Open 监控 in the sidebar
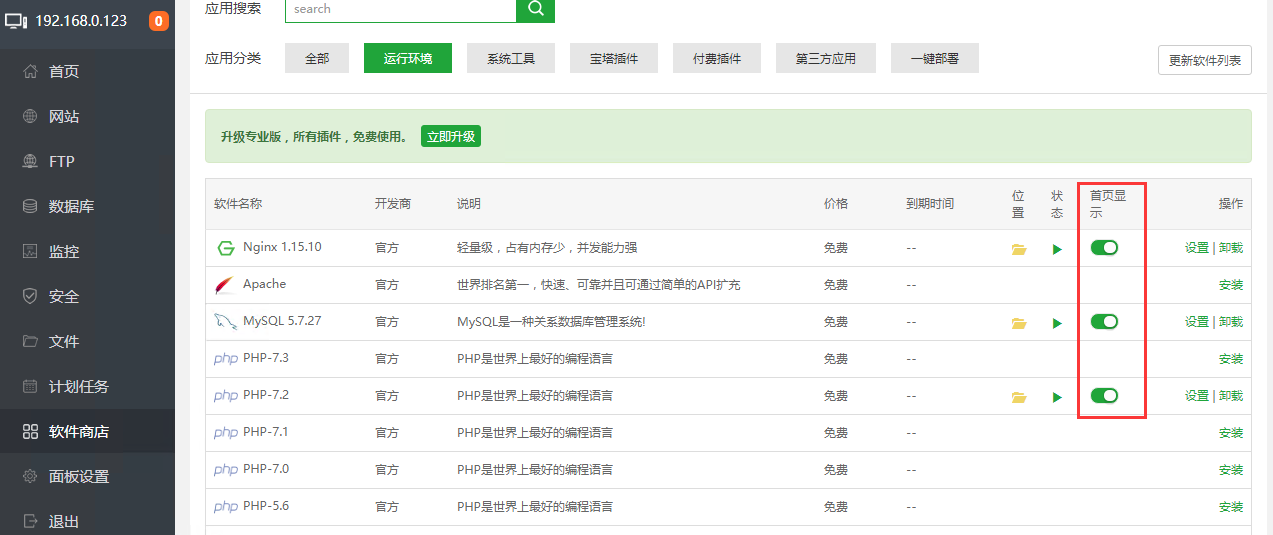This screenshot has height=535, width=1273. point(87,251)
